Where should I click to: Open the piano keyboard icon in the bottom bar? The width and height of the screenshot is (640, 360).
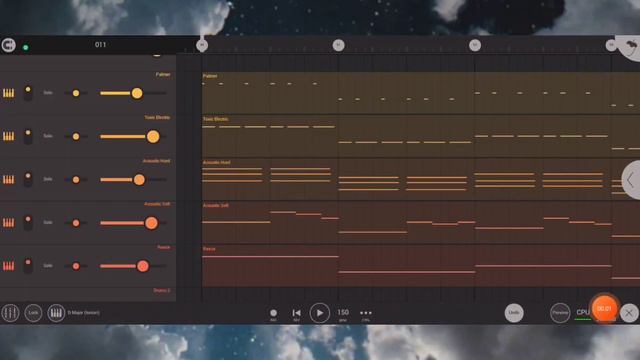[x=56, y=313]
